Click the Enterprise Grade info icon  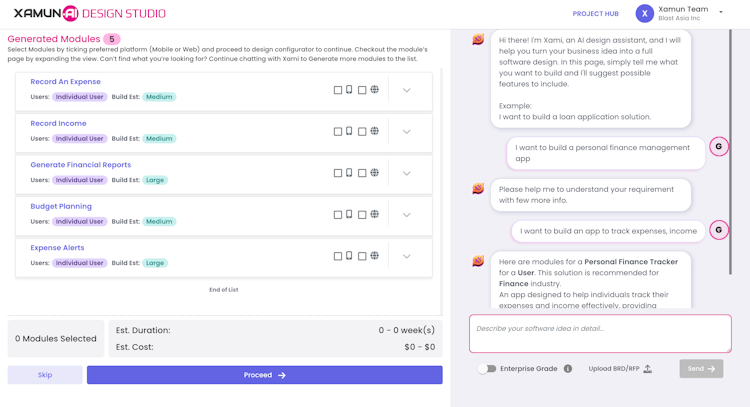click(568, 369)
